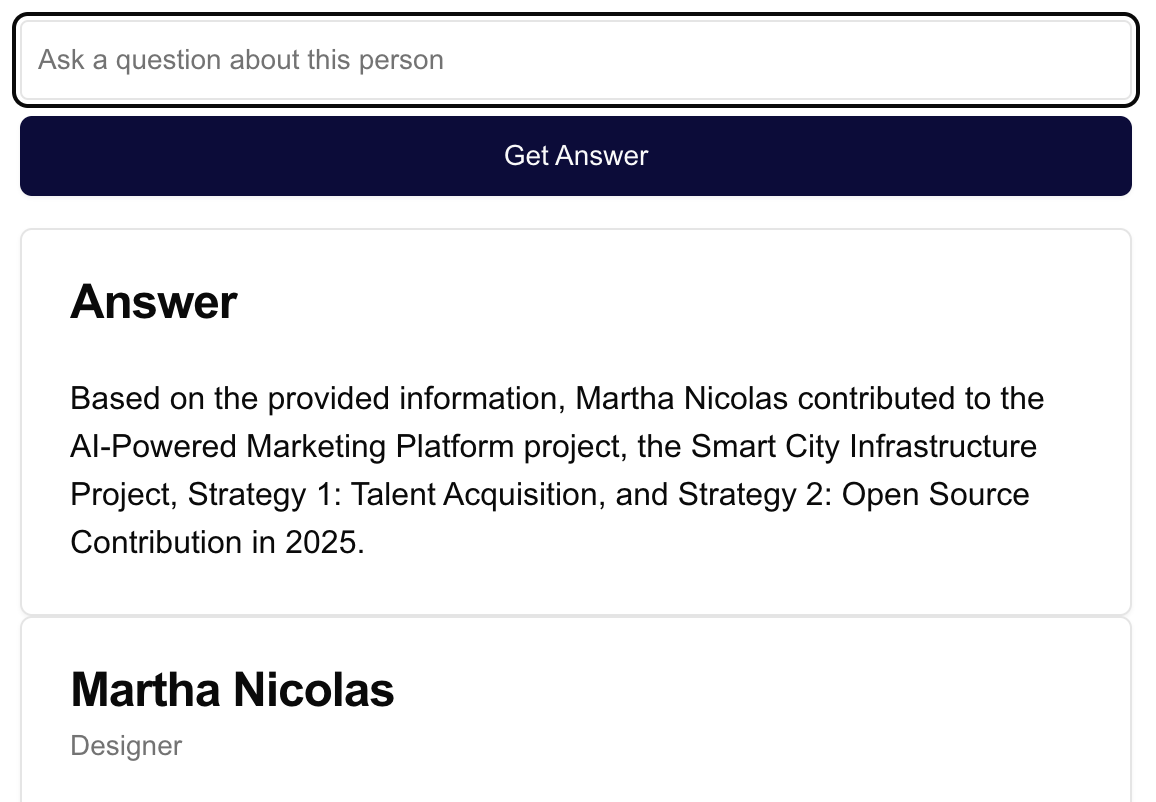Click 'AI-Powered Marketing Platform' in the answer
1156x802 pixels.
coord(292,447)
